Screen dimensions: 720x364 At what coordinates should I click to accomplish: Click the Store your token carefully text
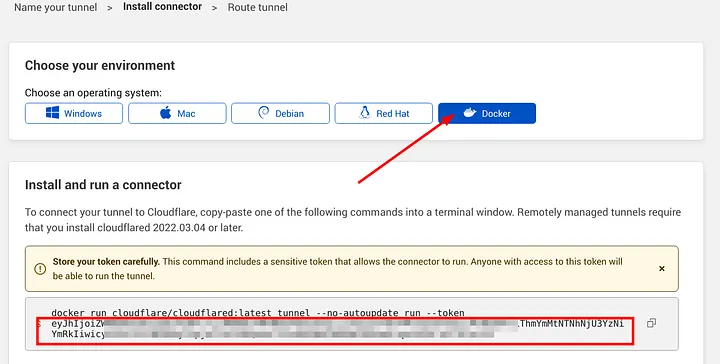[106, 262]
